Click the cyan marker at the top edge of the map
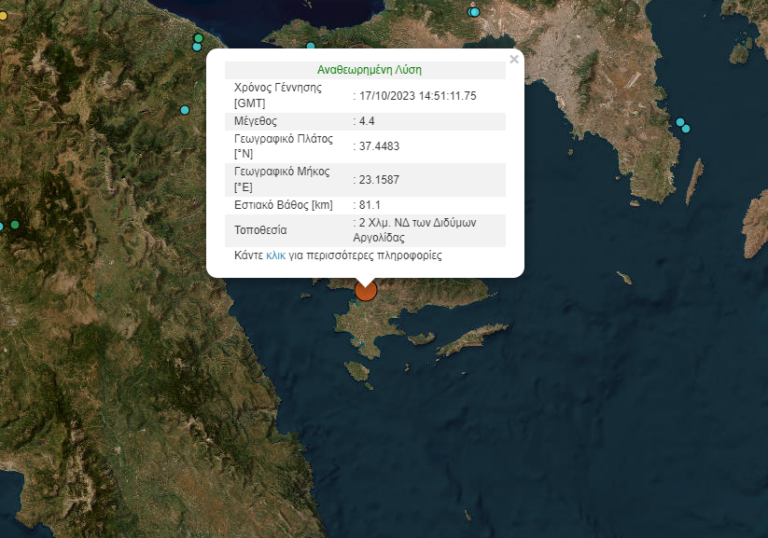This screenshot has width=768, height=538. point(474,12)
